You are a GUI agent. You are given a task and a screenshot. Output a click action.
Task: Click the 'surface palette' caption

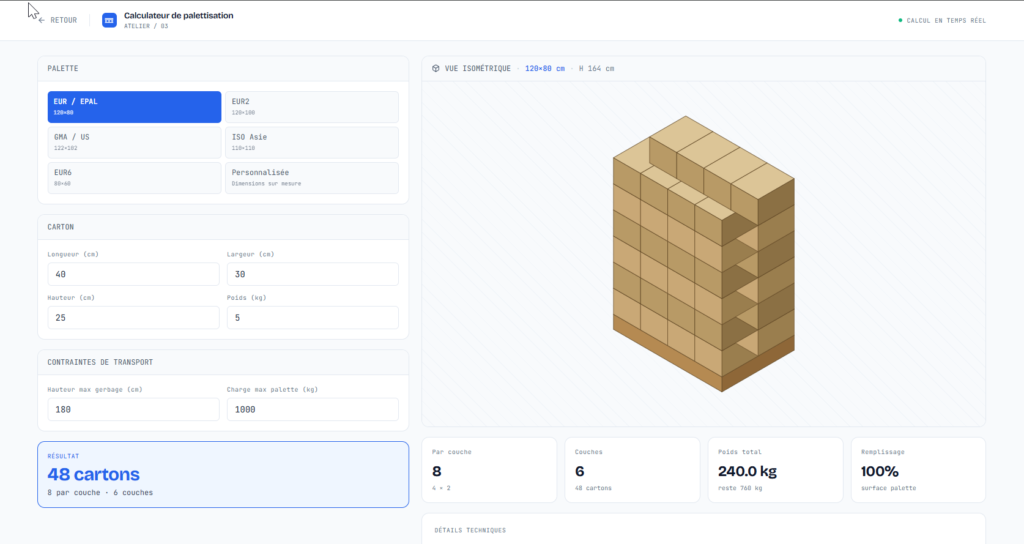[888, 488]
